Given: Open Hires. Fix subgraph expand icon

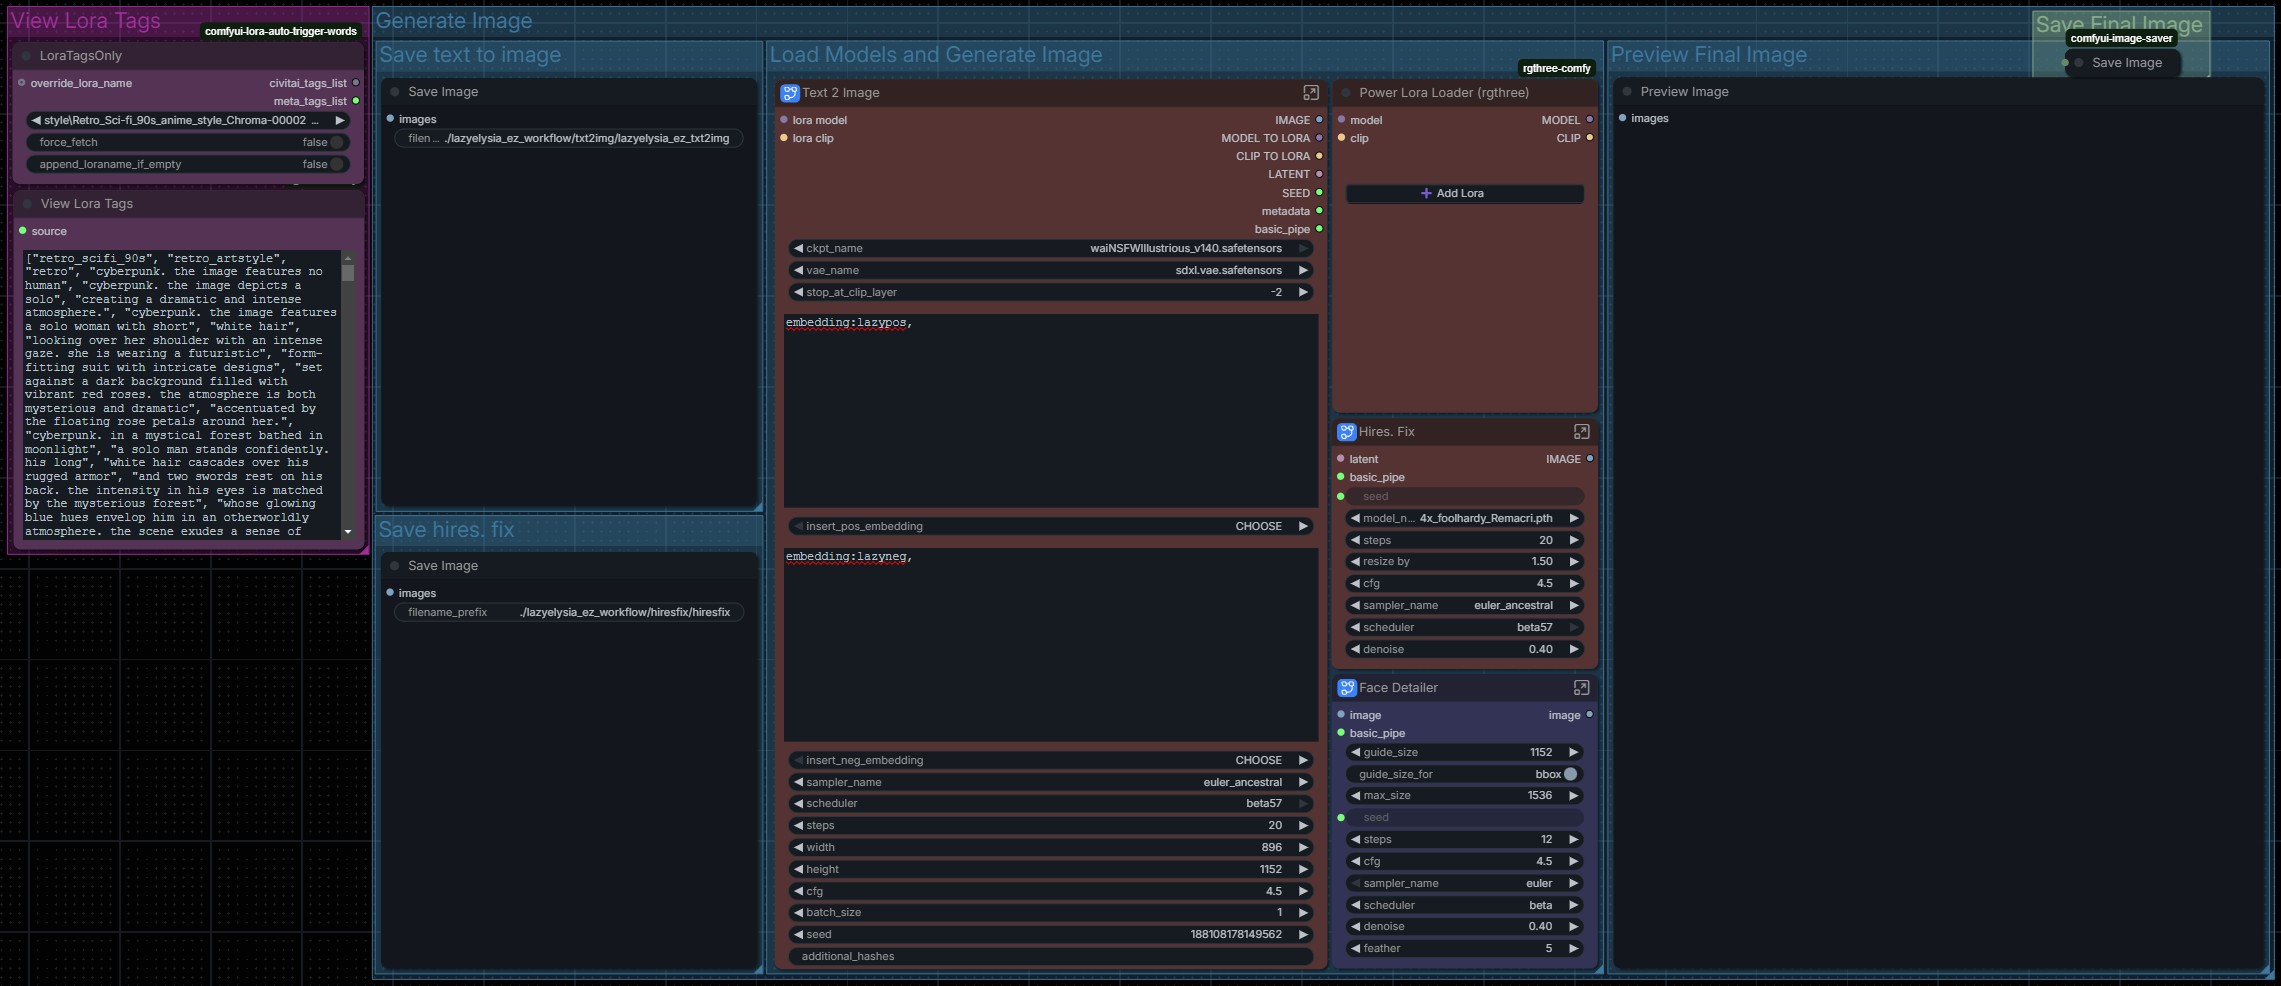Looking at the screenshot, I should click(1581, 432).
